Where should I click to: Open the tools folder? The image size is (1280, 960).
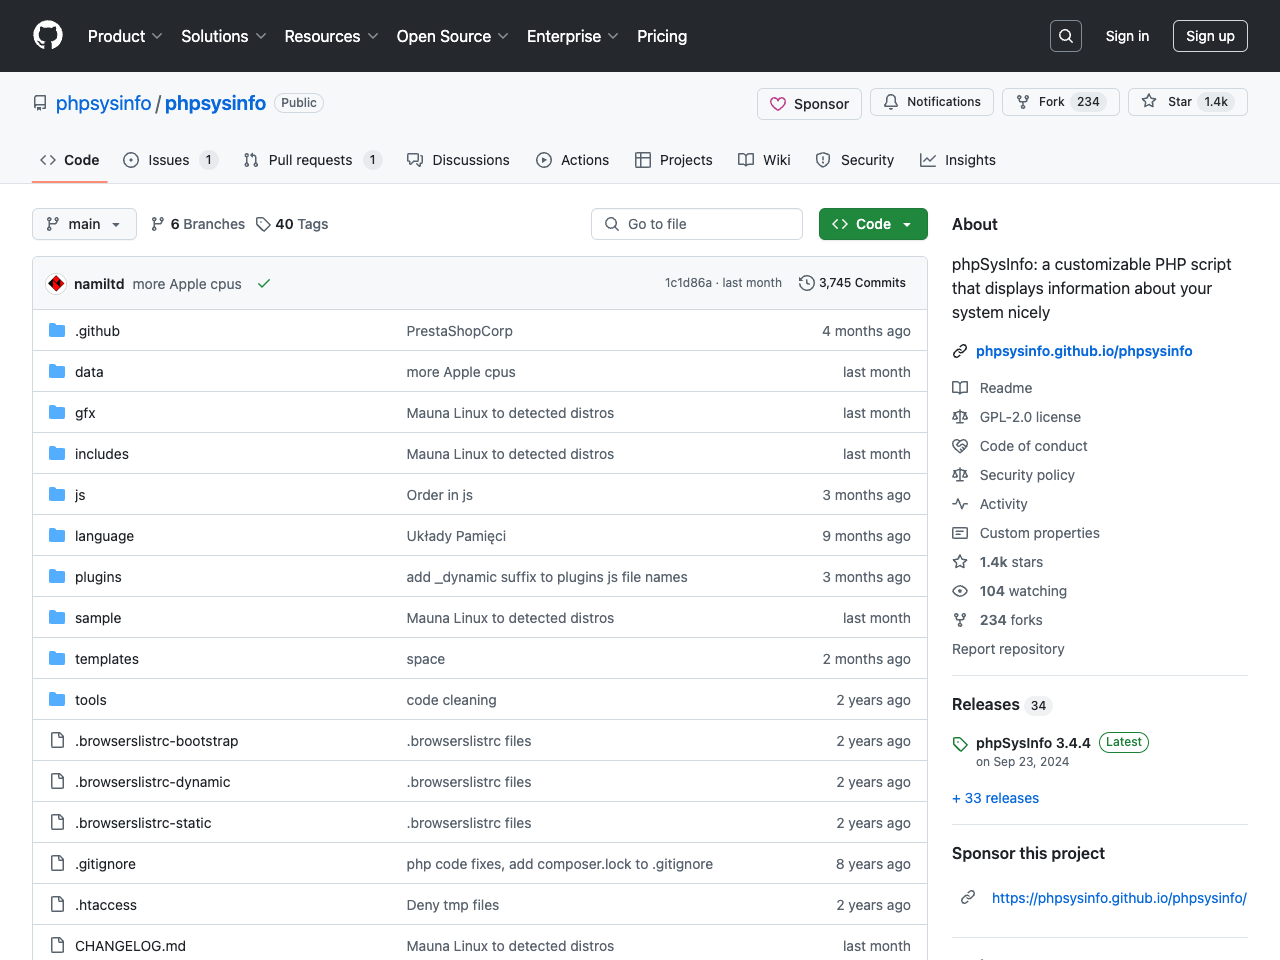tap(91, 700)
